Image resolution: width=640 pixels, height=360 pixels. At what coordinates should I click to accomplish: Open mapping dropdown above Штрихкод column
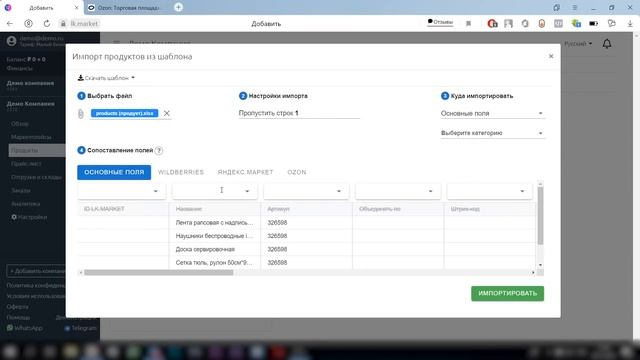tap(489, 191)
